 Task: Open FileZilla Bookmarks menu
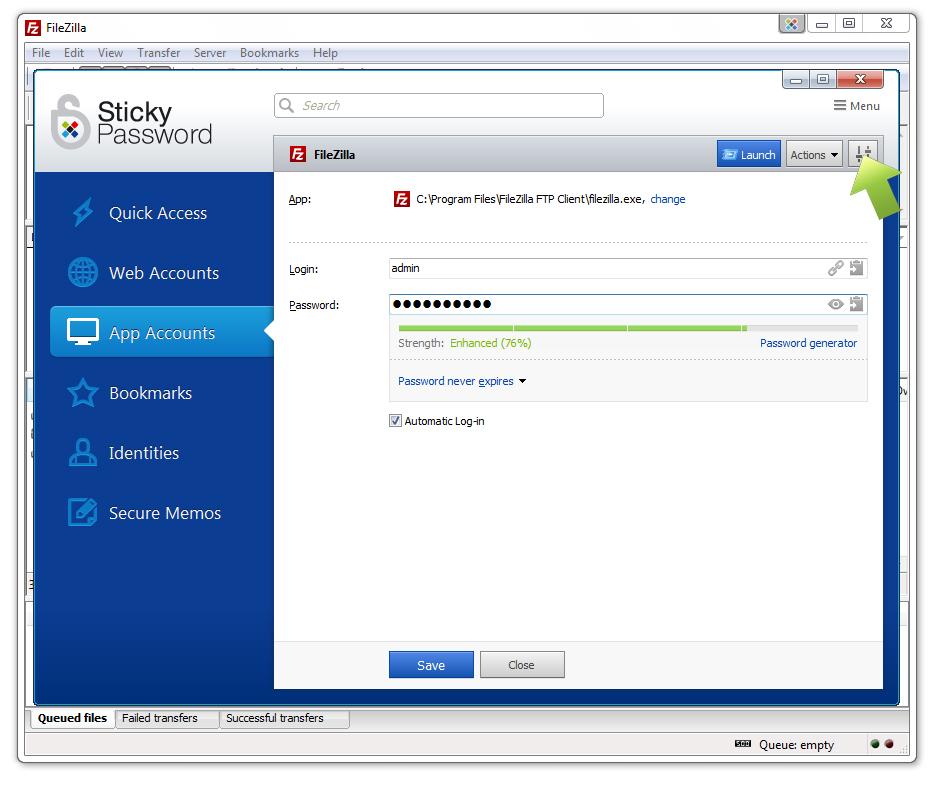(269, 53)
